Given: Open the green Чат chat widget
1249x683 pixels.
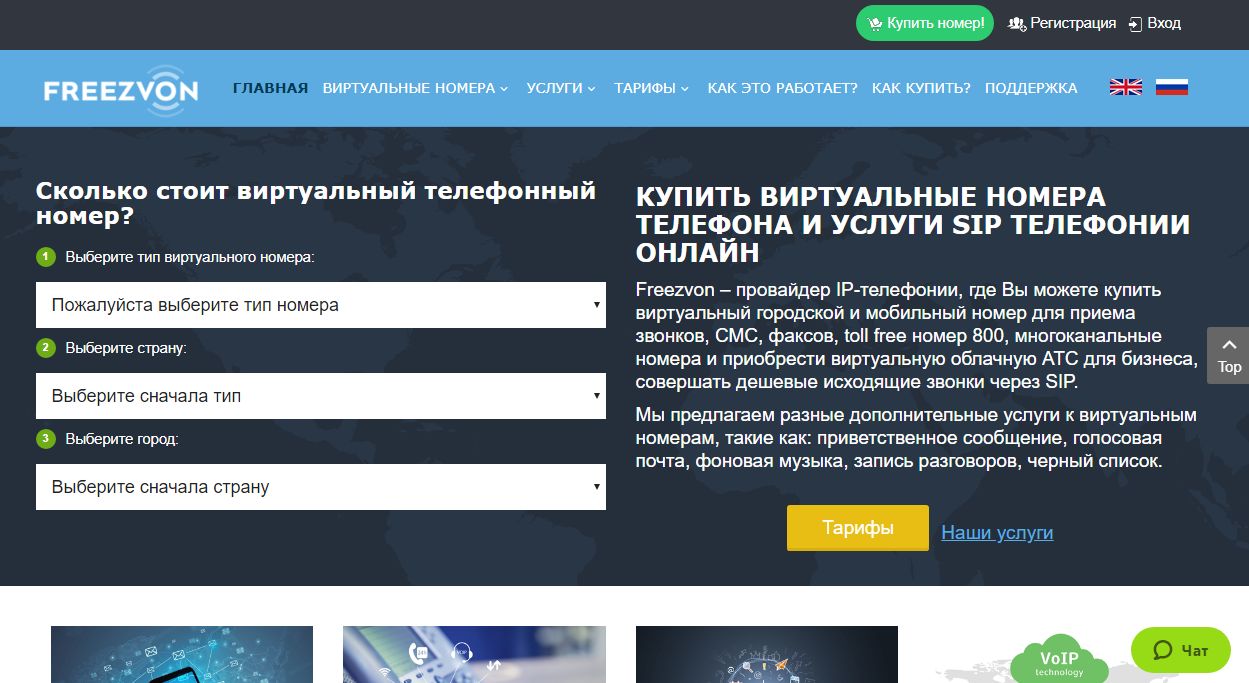Looking at the screenshot, I should click(x=1180, y=650).
